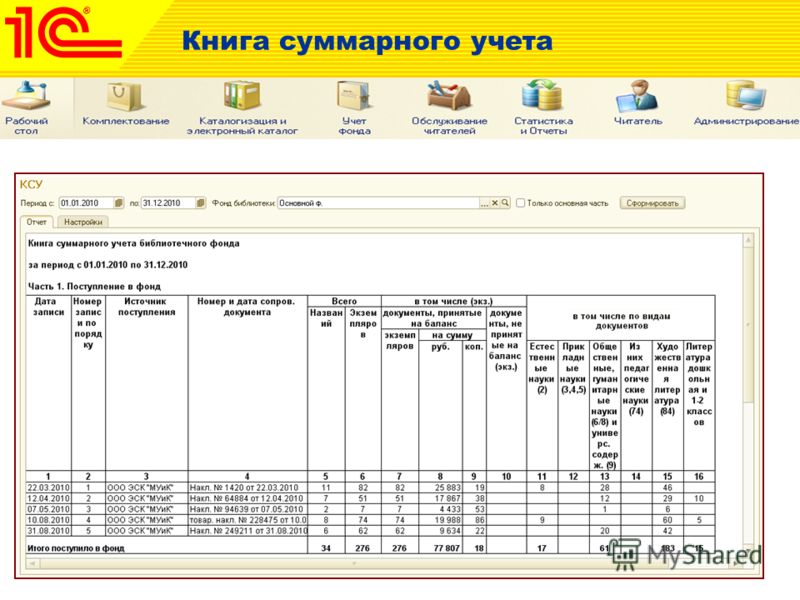Open the Администрирование section

pos(746,104)
